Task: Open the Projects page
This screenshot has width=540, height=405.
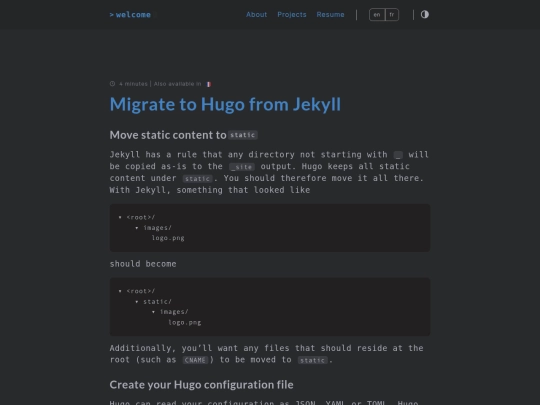Action: [x=292, y=14]
